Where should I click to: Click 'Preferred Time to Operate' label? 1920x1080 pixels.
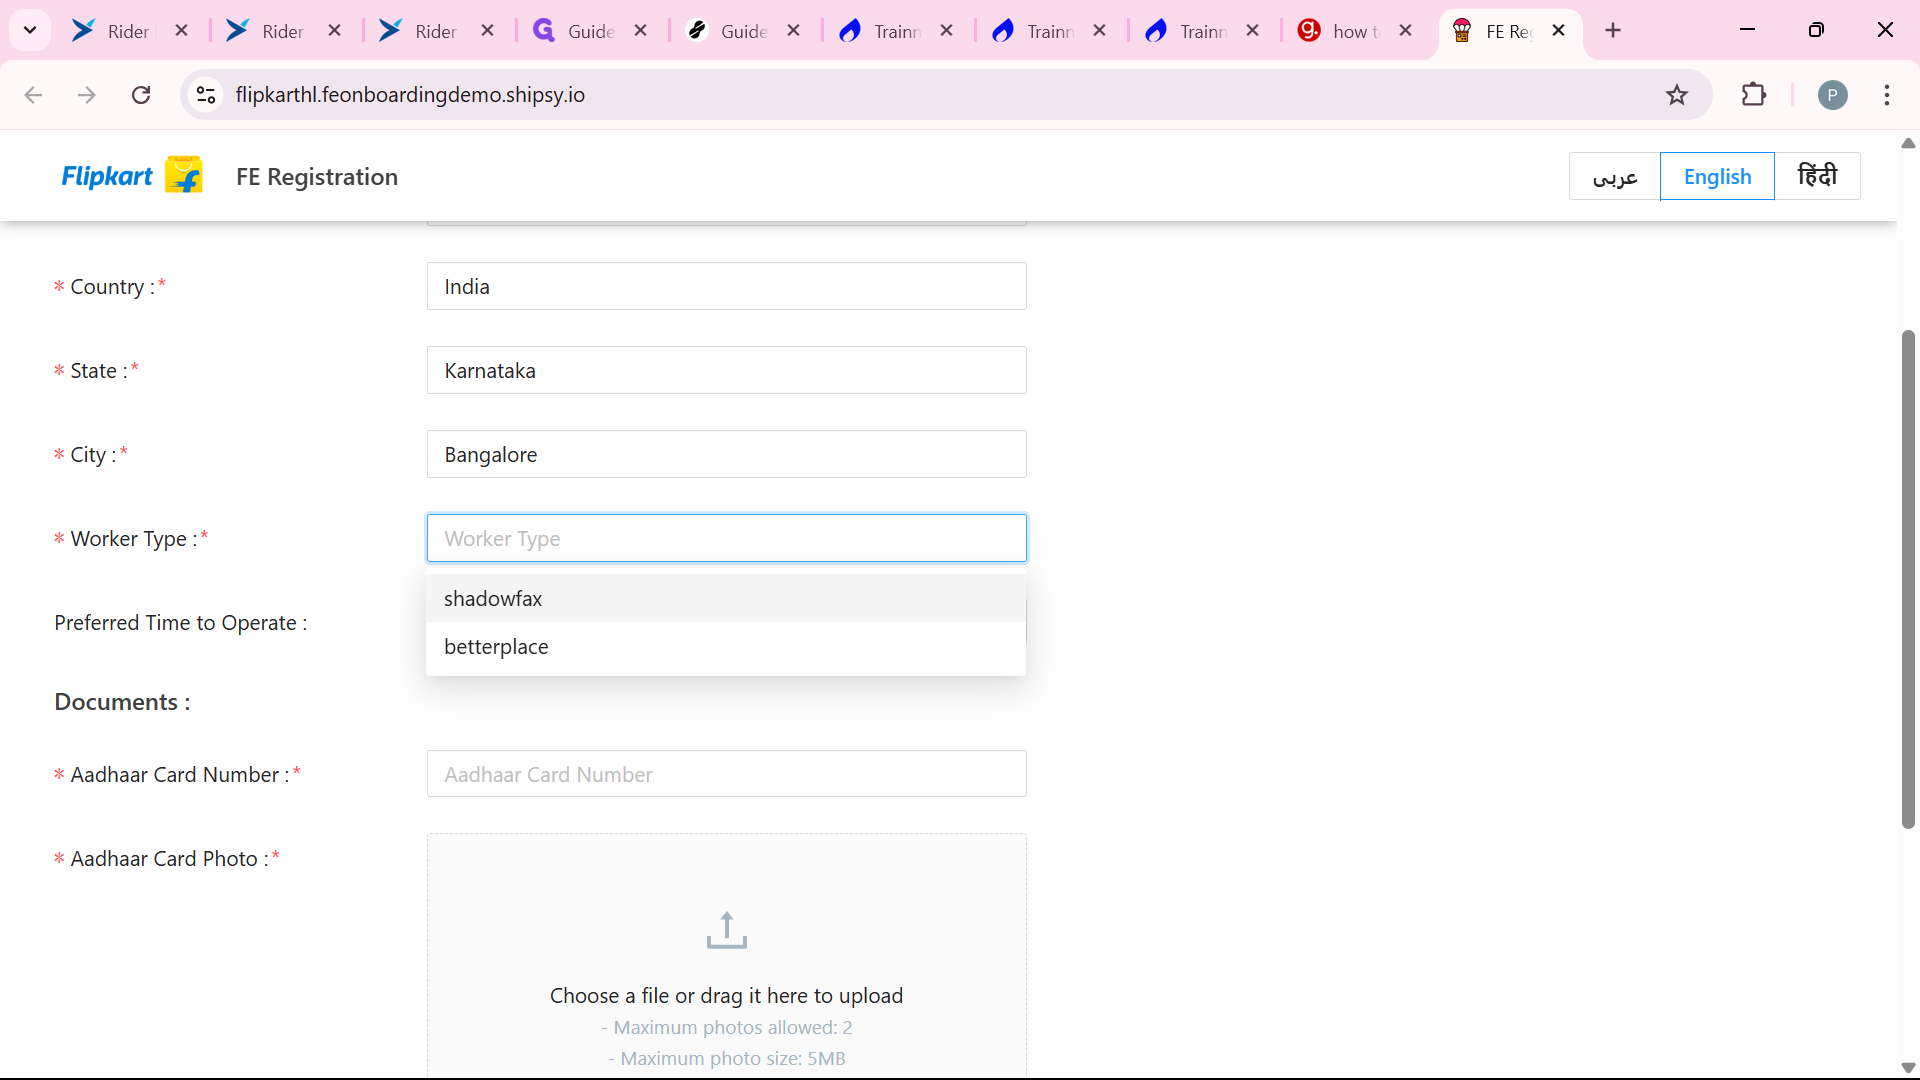(180, 622)
